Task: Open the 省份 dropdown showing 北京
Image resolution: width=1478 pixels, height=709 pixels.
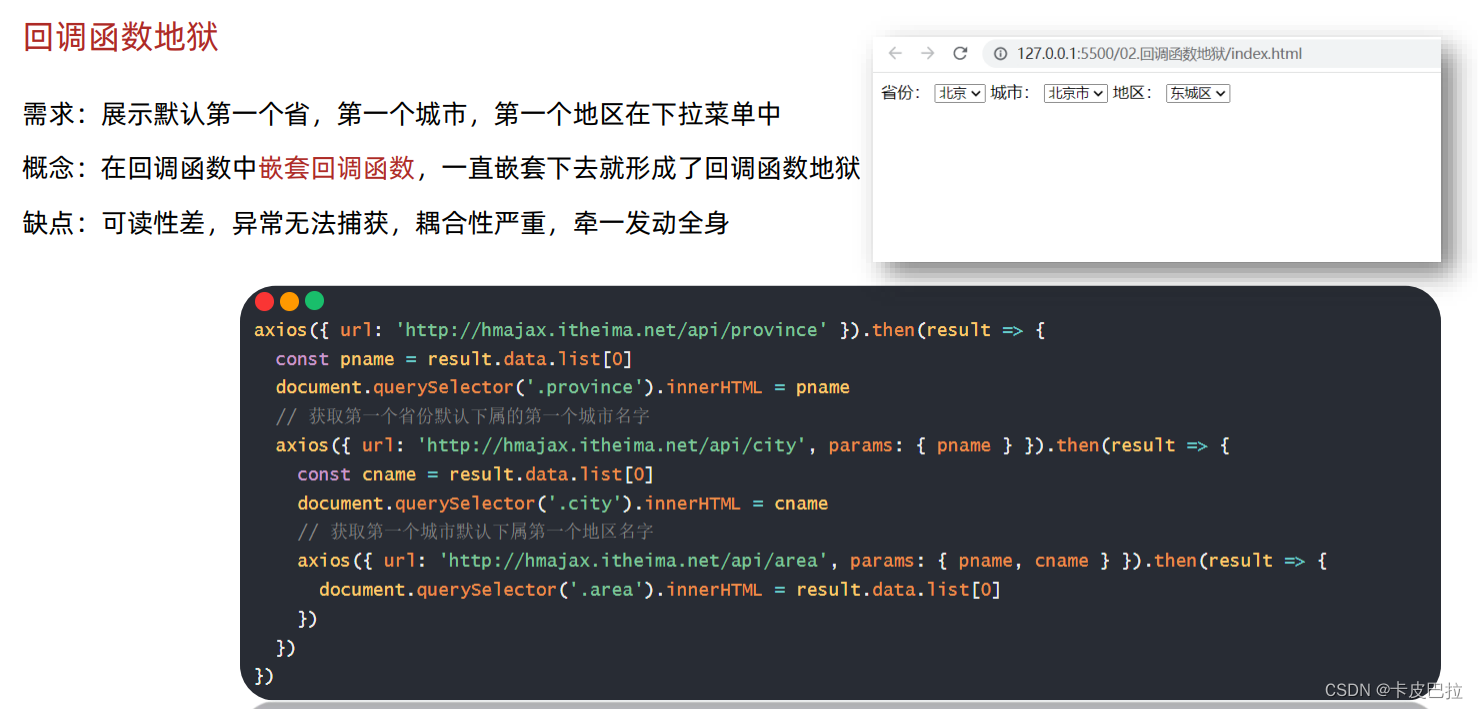Action: point(960,93)
